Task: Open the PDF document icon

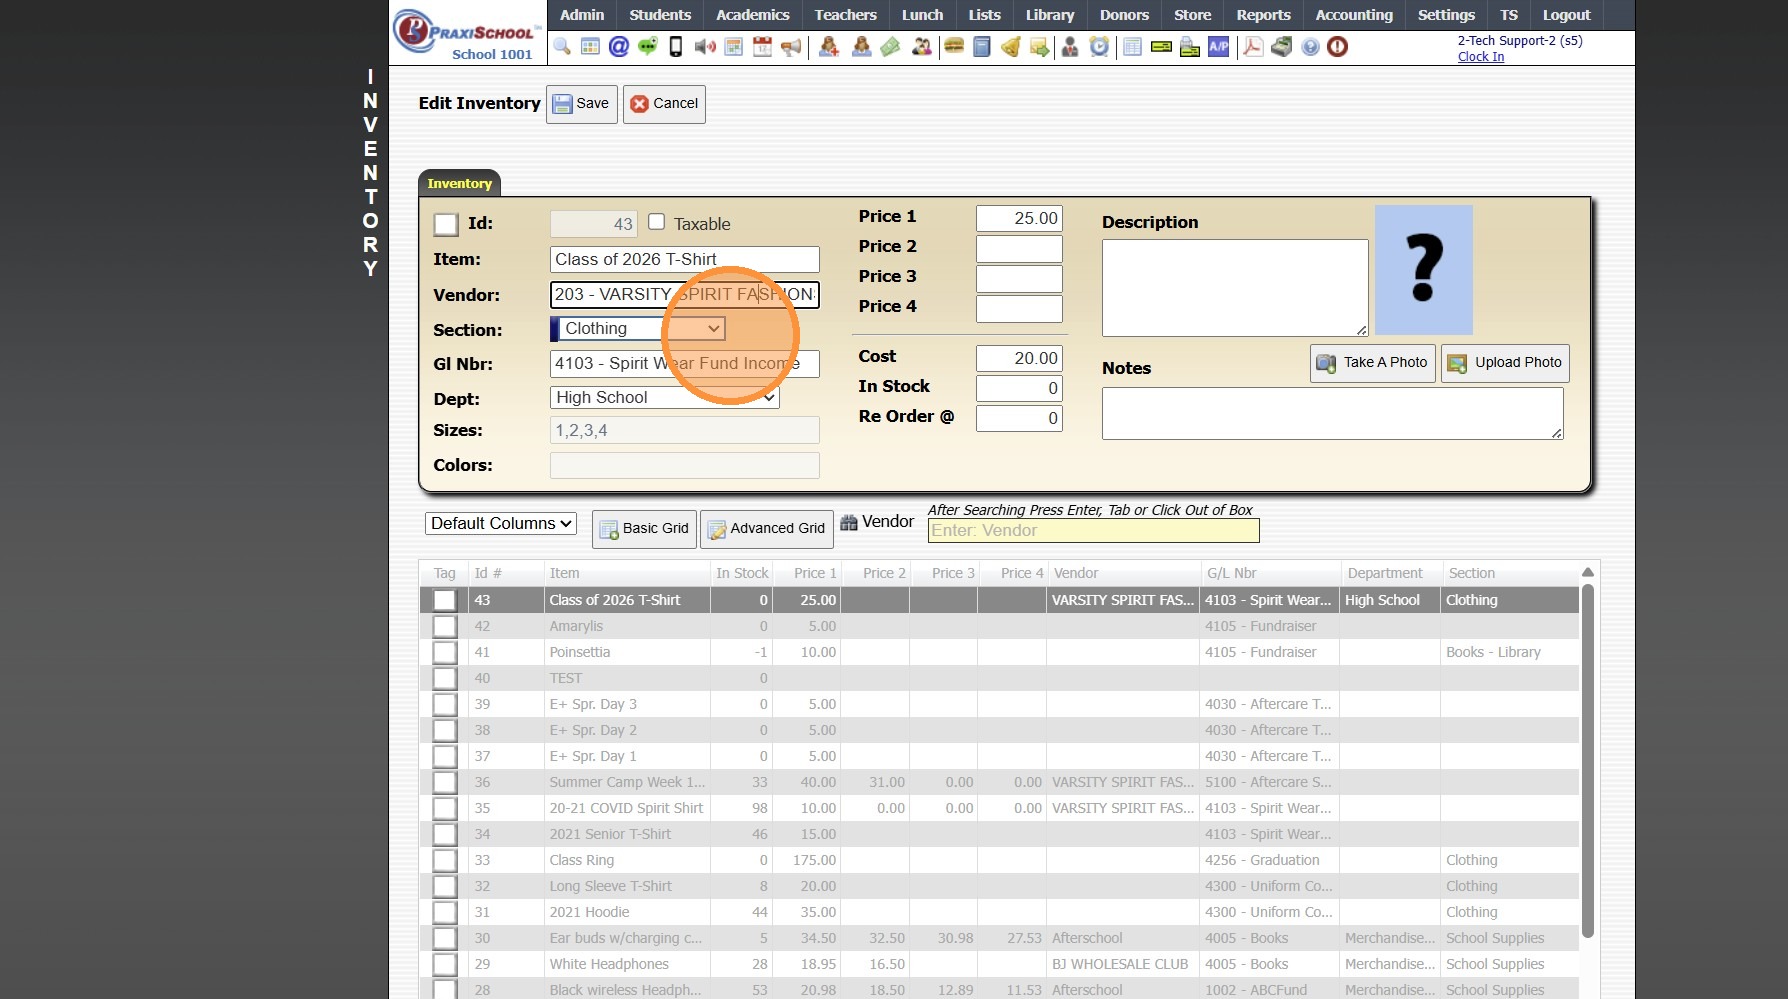Action: click(1252, 47)
